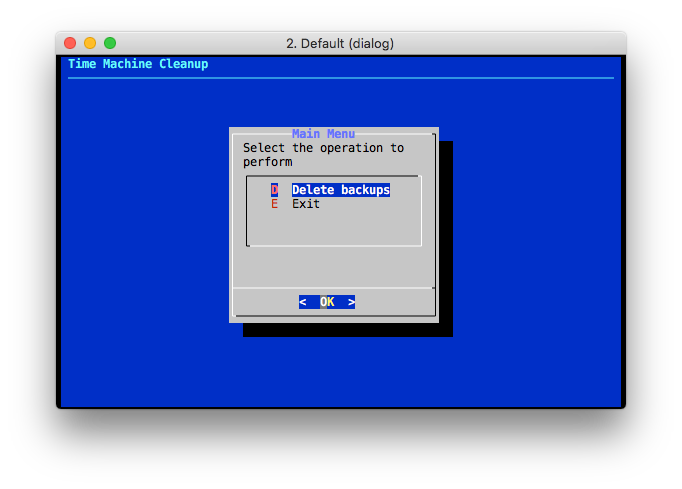The width and height of the screenshot is (682, 489).
Task: Click the word 'perform' in the prompt
Action: tap(268, 162)
